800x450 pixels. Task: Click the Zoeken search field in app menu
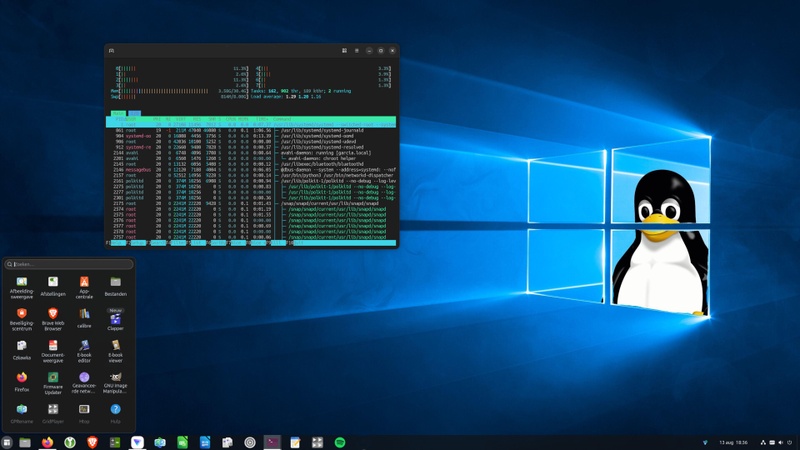coord(69,264)
